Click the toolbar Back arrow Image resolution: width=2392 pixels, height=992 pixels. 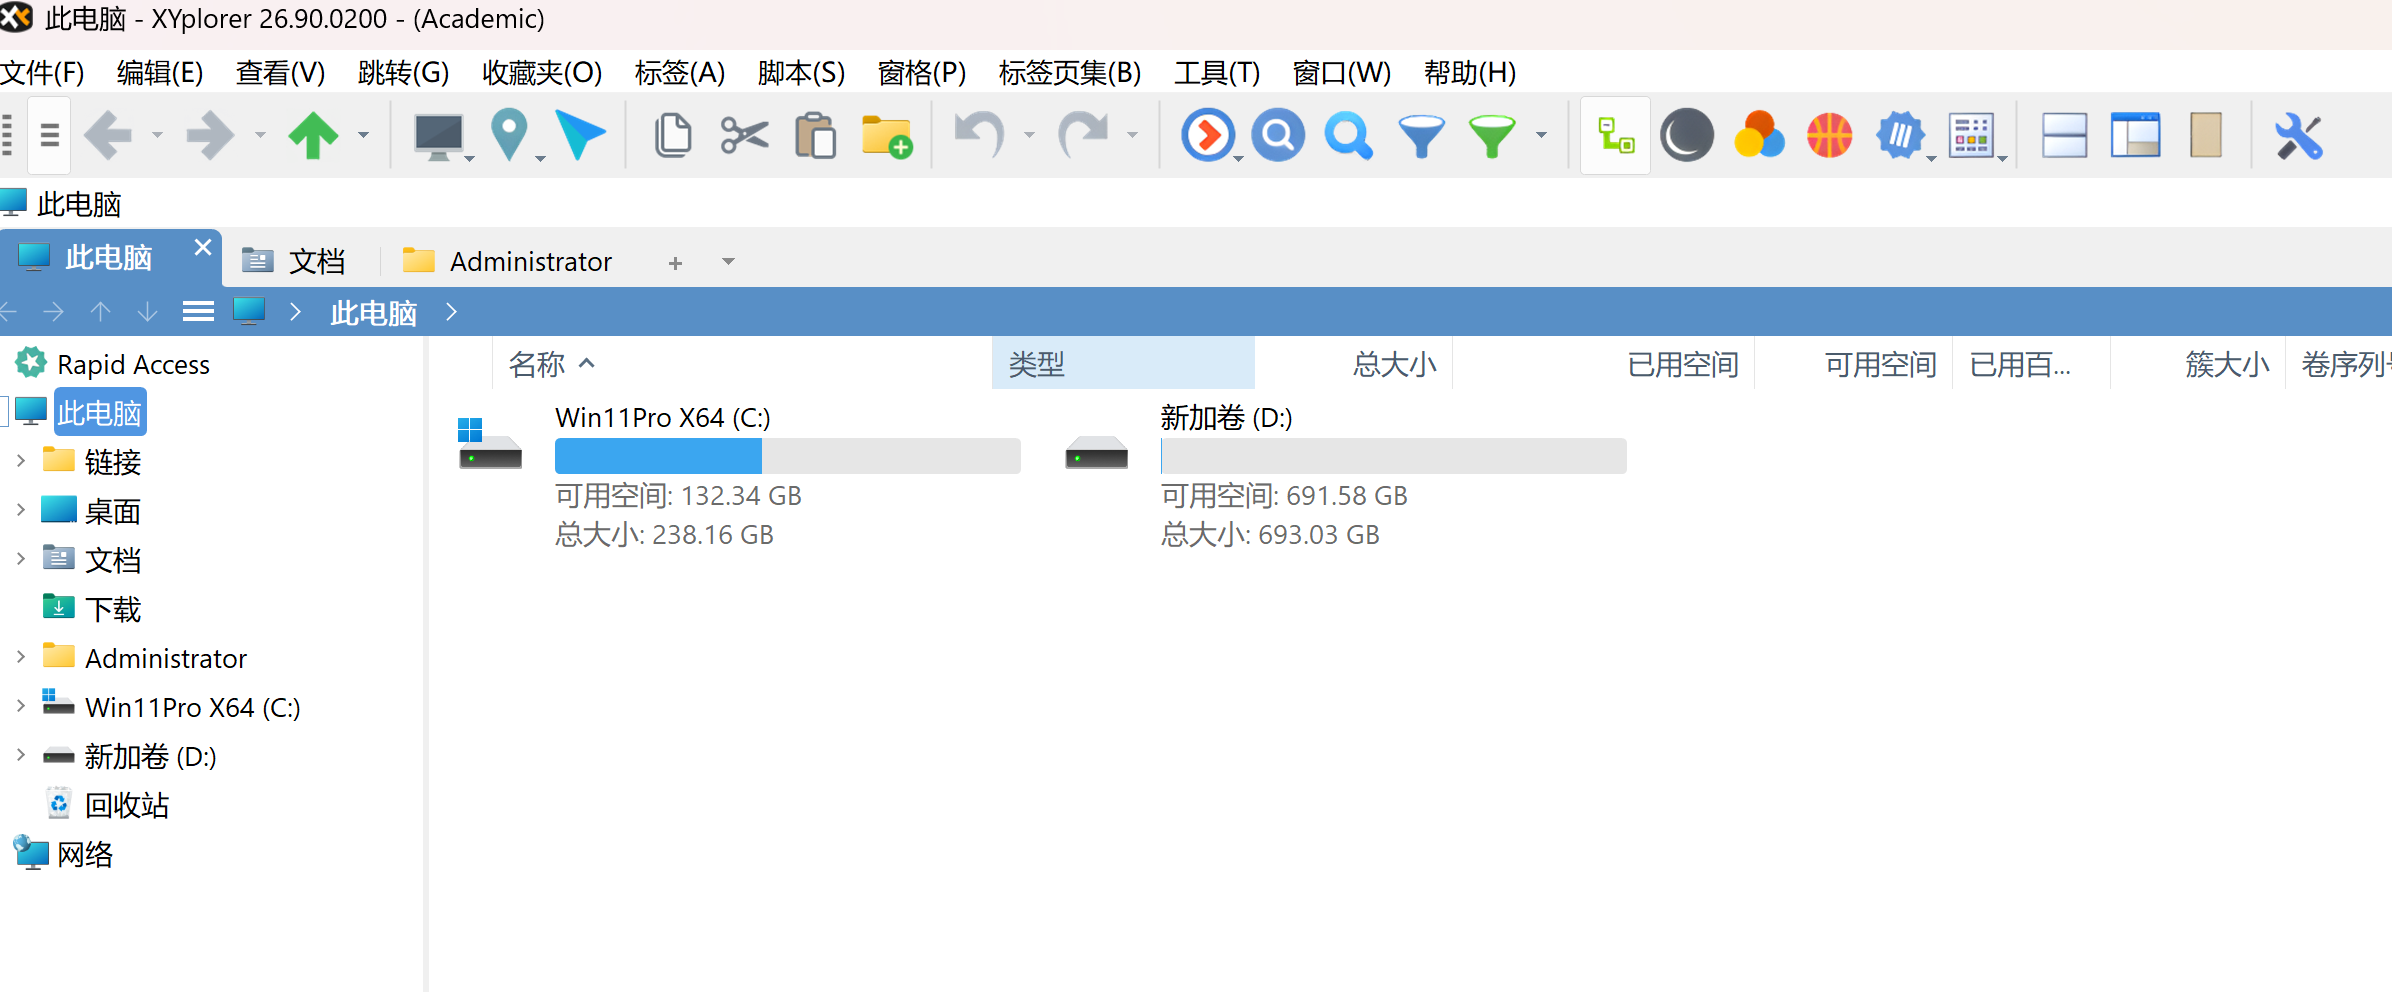(108, 135)
